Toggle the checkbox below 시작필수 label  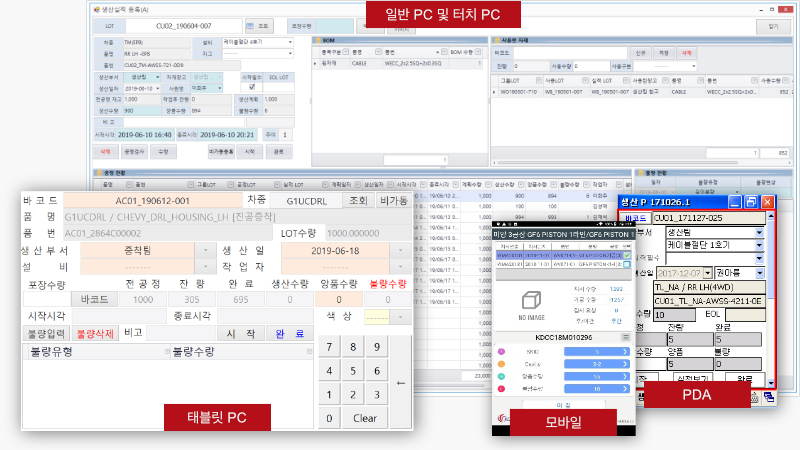252,87
